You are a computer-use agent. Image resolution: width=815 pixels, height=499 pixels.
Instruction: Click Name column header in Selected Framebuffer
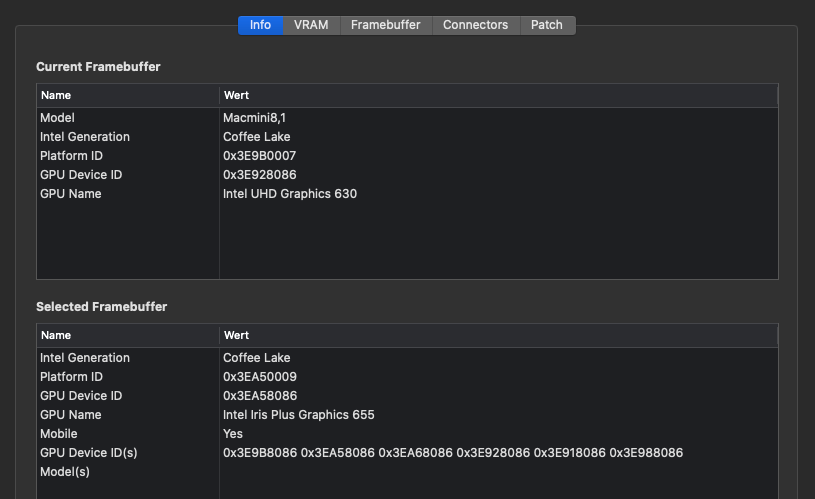(x=127, y=336)
